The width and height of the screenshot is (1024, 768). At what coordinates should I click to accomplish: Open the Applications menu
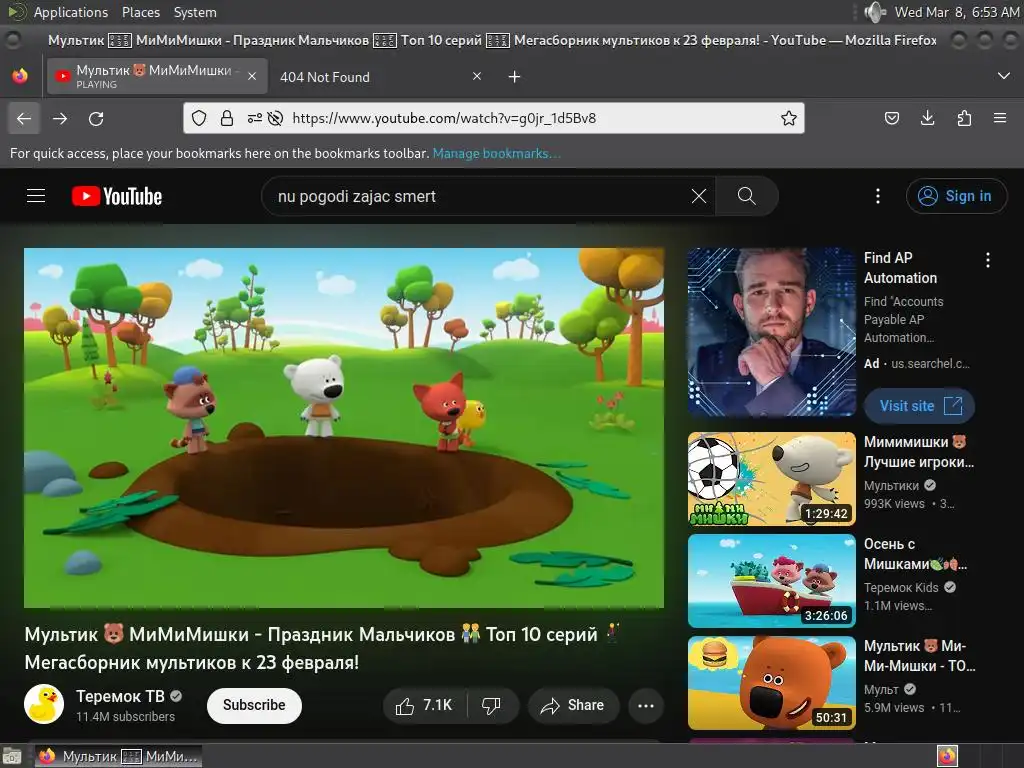(71, 12)
